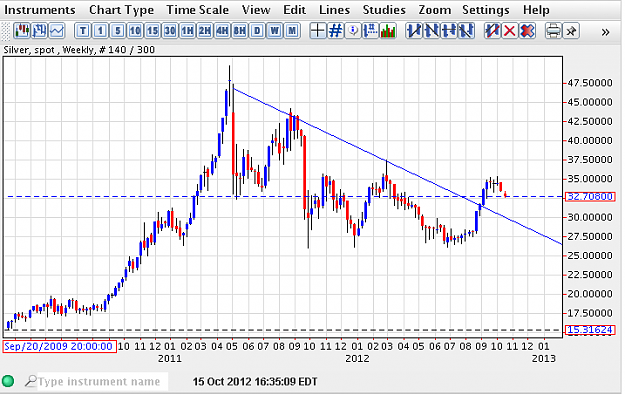Click the price level markers icon
Image resolution: width=625 pixels, height=395 pixels.
(370, 31)
